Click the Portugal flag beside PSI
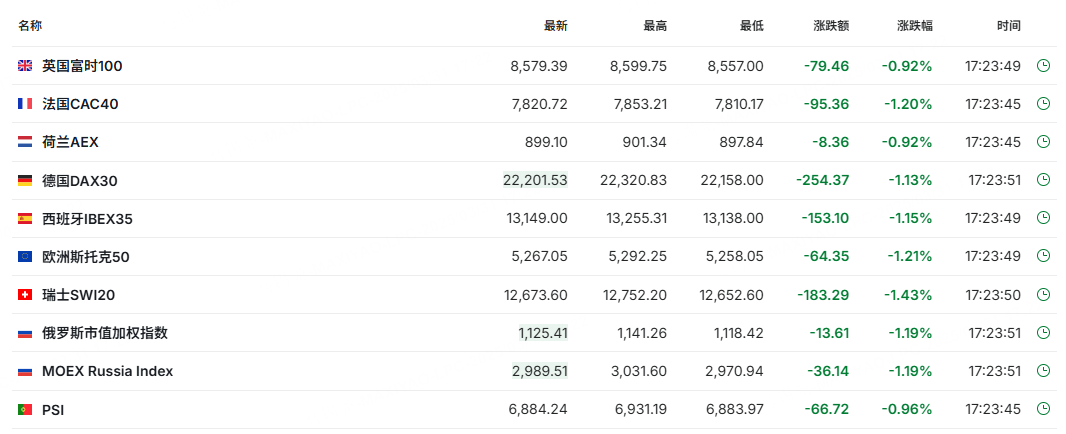Viewport: 1066px width, 434px height. tap(25, 409)
